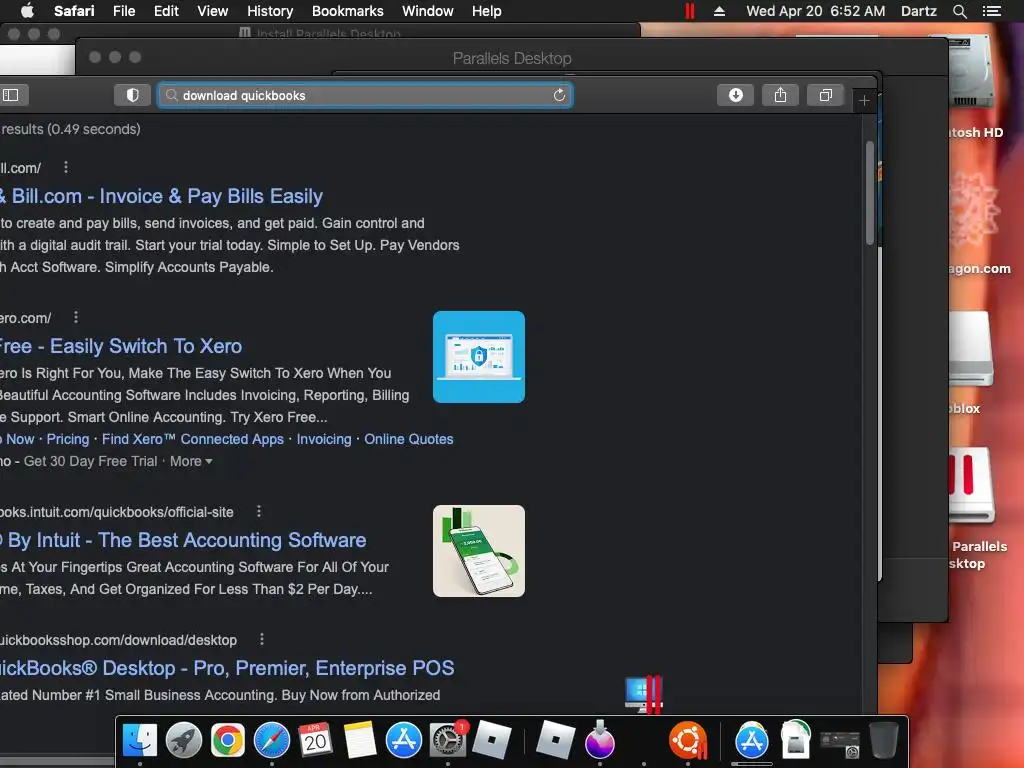This screenshot has width=1024, height=768.
Task: Add a new tab with the plus button
Action: click(864, 101)
